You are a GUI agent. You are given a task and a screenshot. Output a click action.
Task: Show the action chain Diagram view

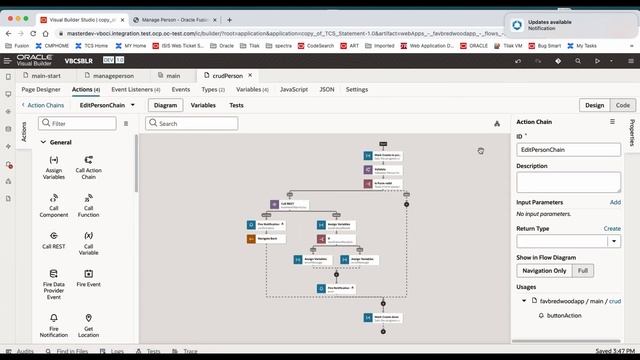click(165, 105)
